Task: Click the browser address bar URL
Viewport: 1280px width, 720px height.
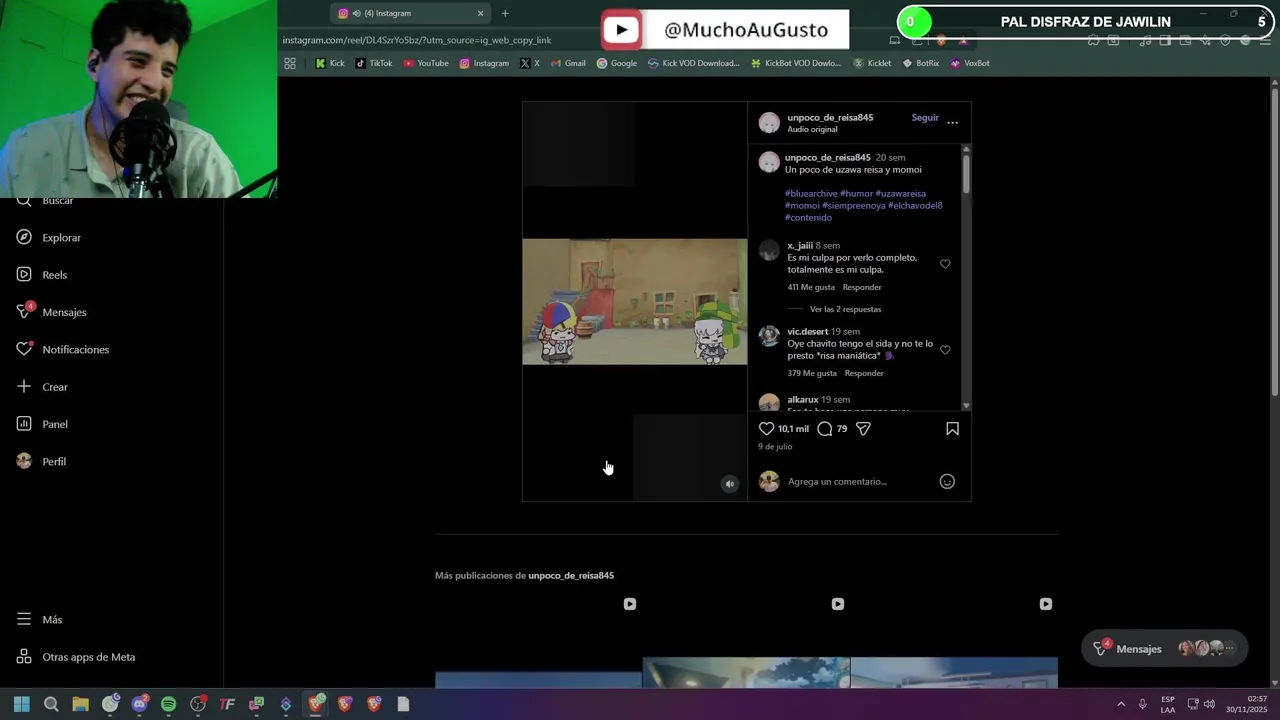Action: (417, 41)
